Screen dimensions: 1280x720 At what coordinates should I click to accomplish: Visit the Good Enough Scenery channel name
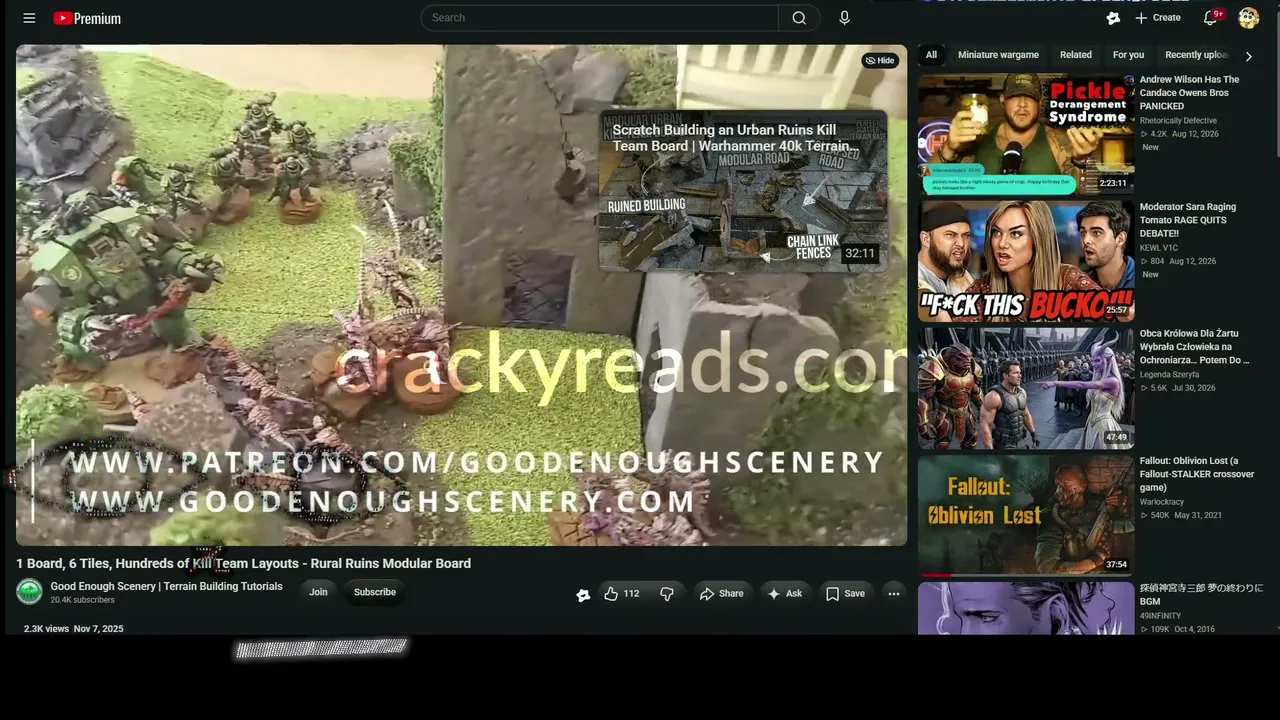167,587
